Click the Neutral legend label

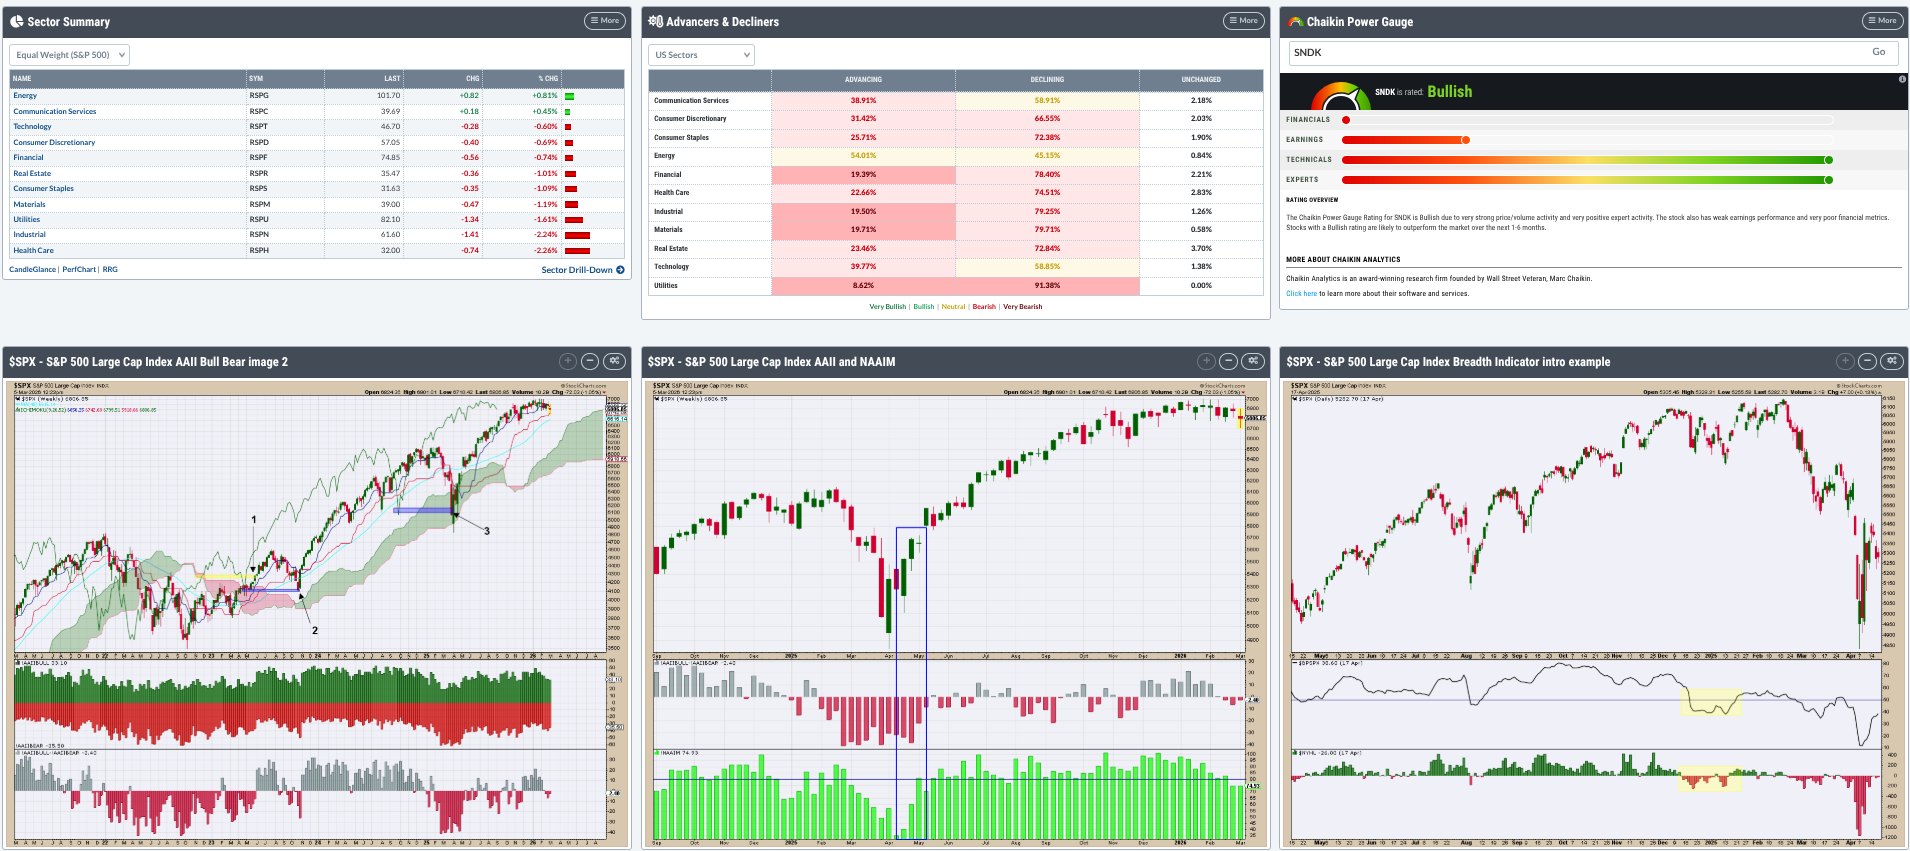click(x=953, y=307)
